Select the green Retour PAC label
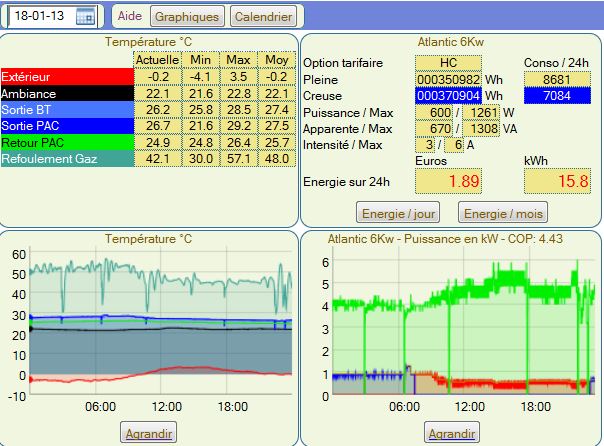This screenshot has width=604, height=446. (x=66, y=141)
